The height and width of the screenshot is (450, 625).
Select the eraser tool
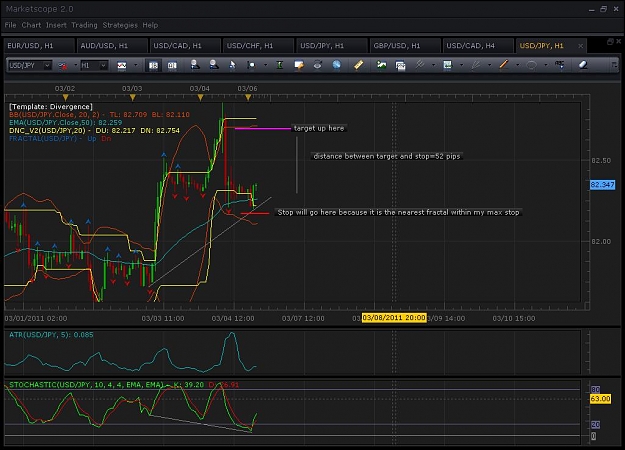pyautogui.click(x=583, y=65)
